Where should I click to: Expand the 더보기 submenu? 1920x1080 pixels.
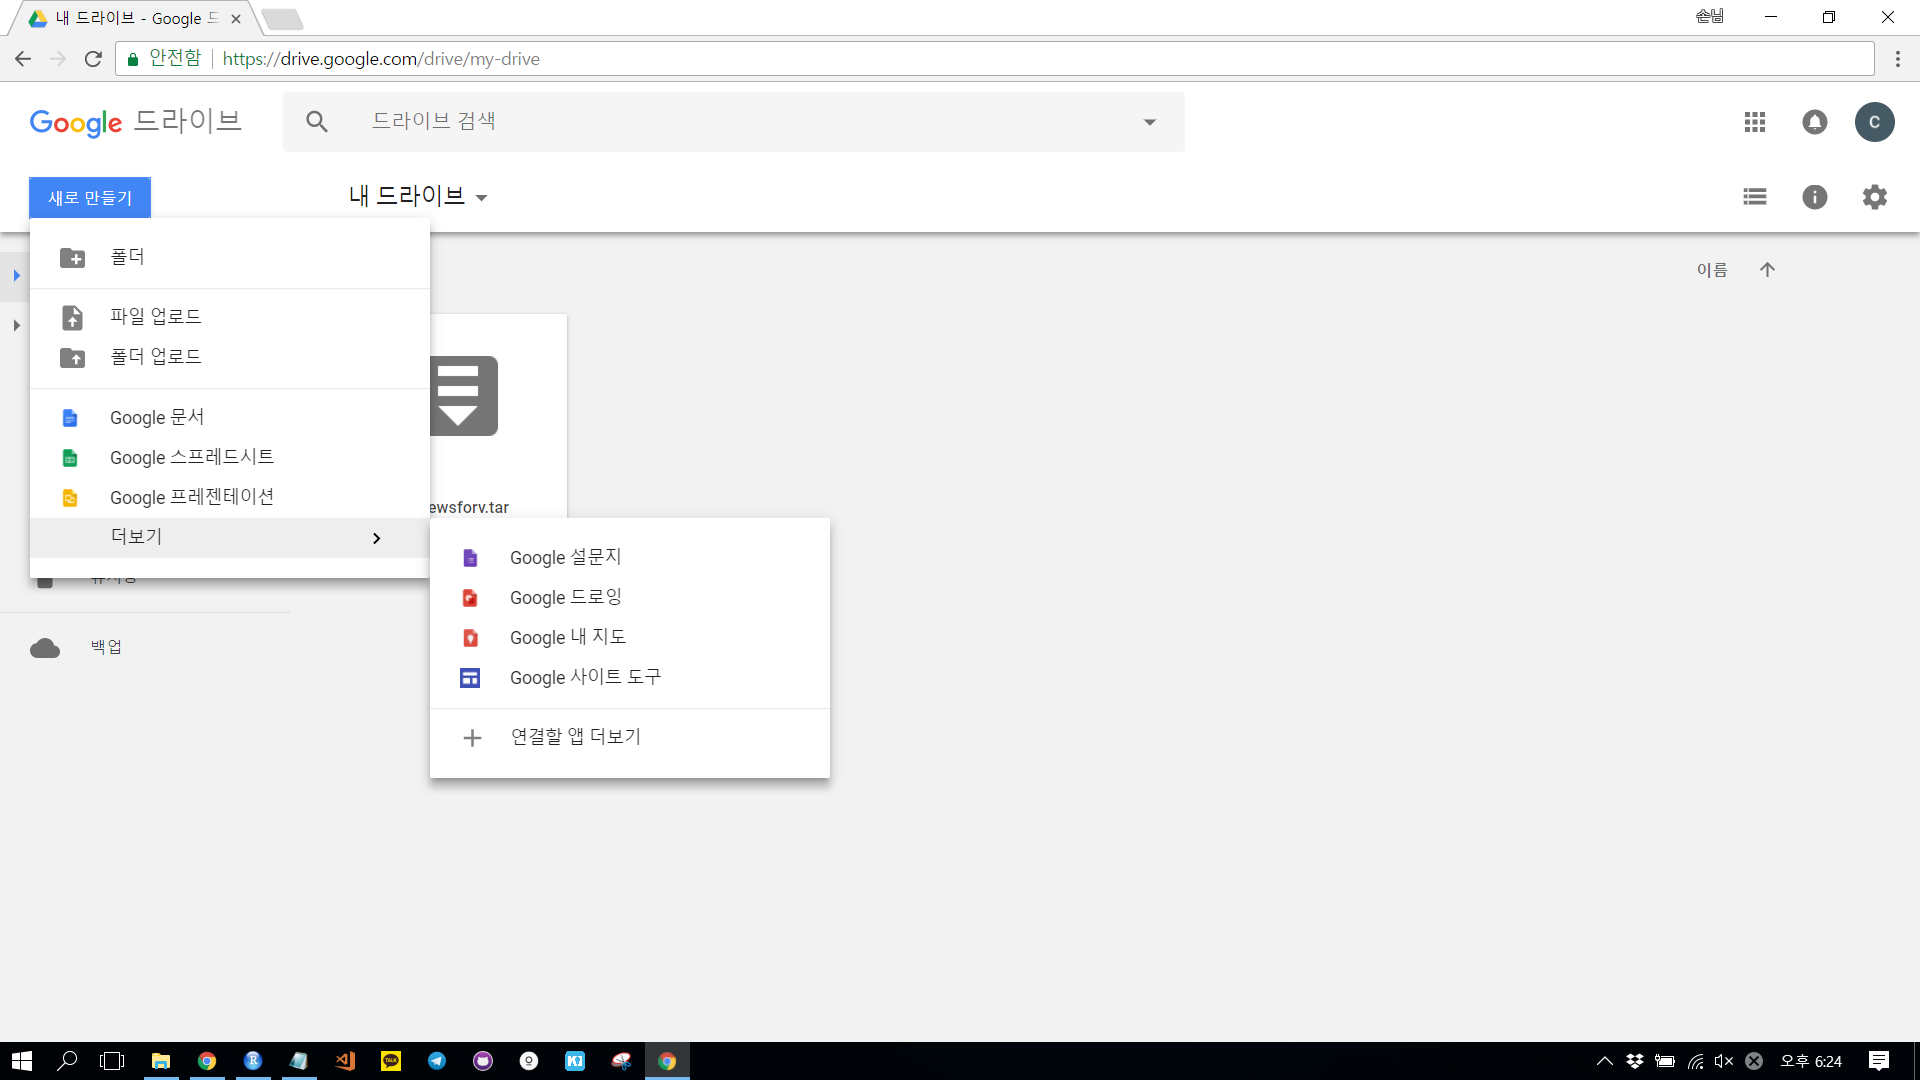pyautogui.click(x=230, y=537)
